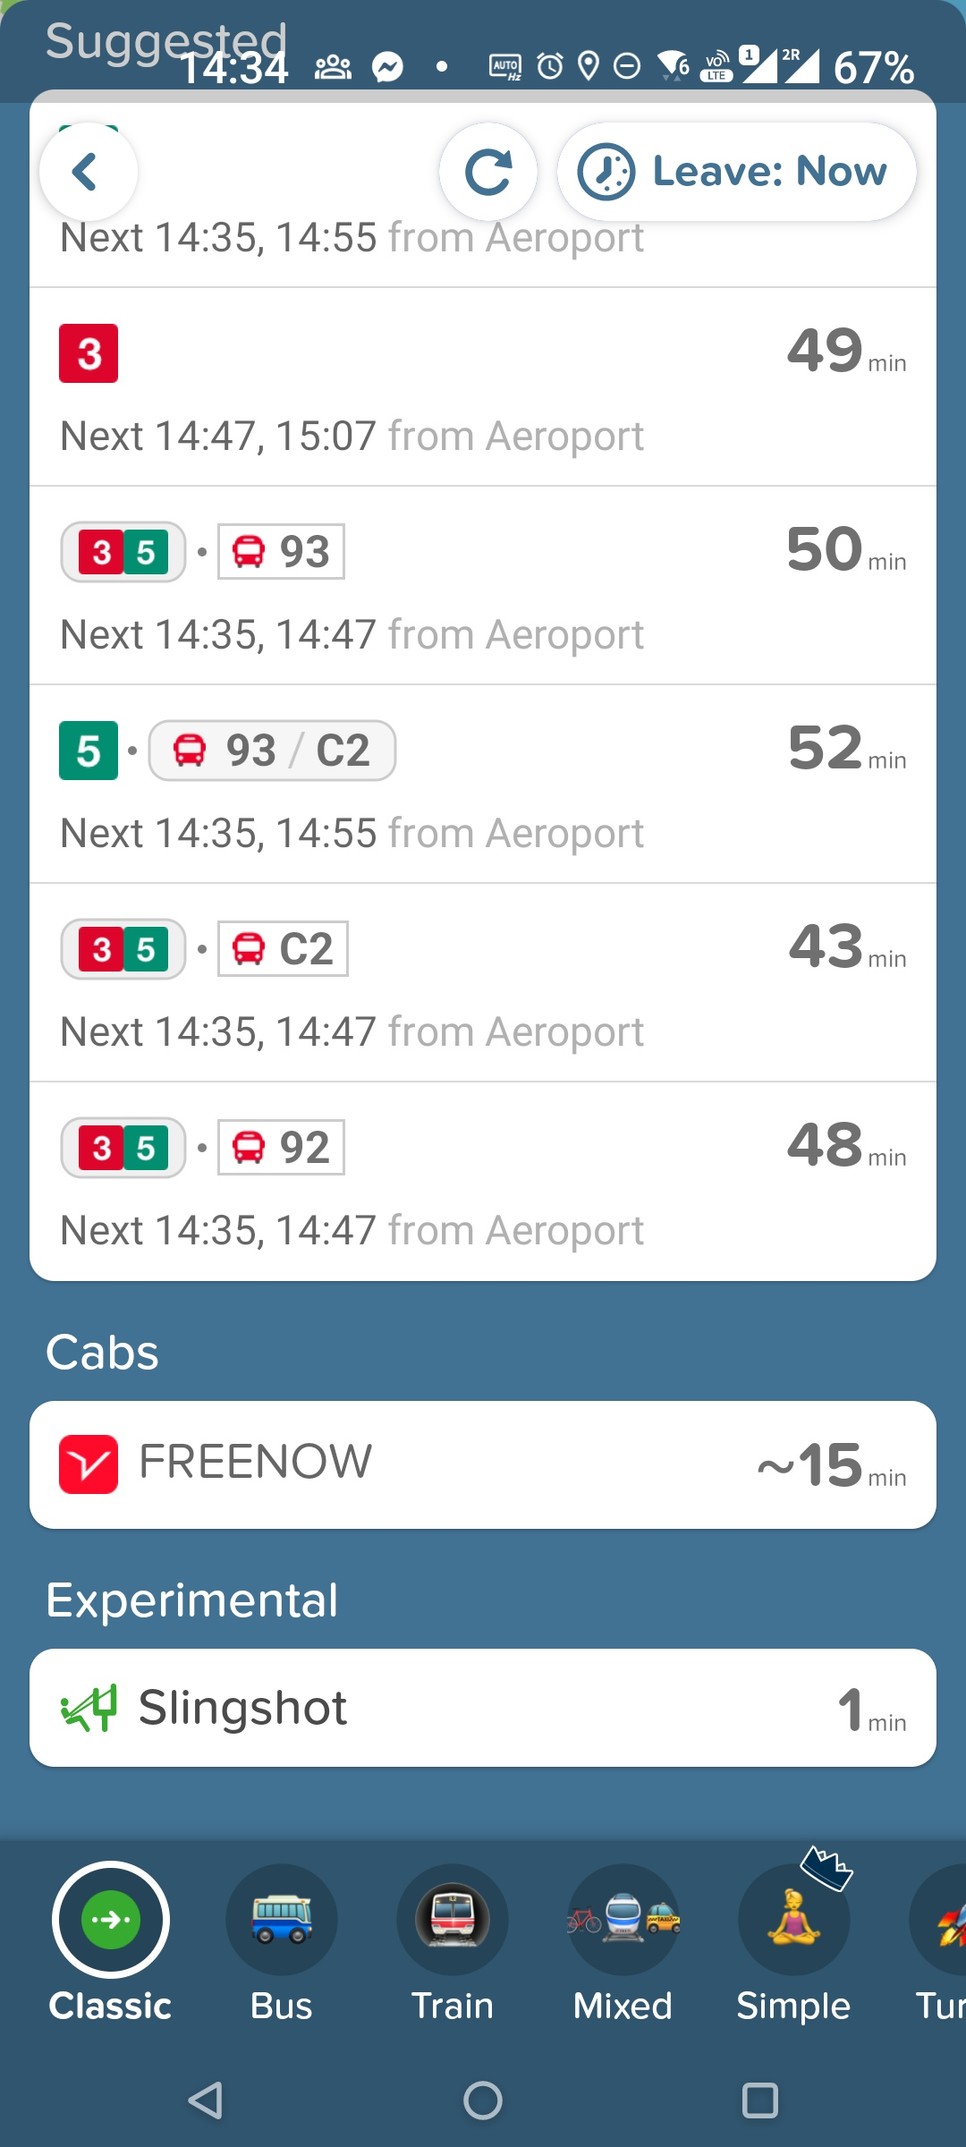Choose the 48 min route with bus 92
Viewport: 966px width, 2147px height.
coord(483,1182)
